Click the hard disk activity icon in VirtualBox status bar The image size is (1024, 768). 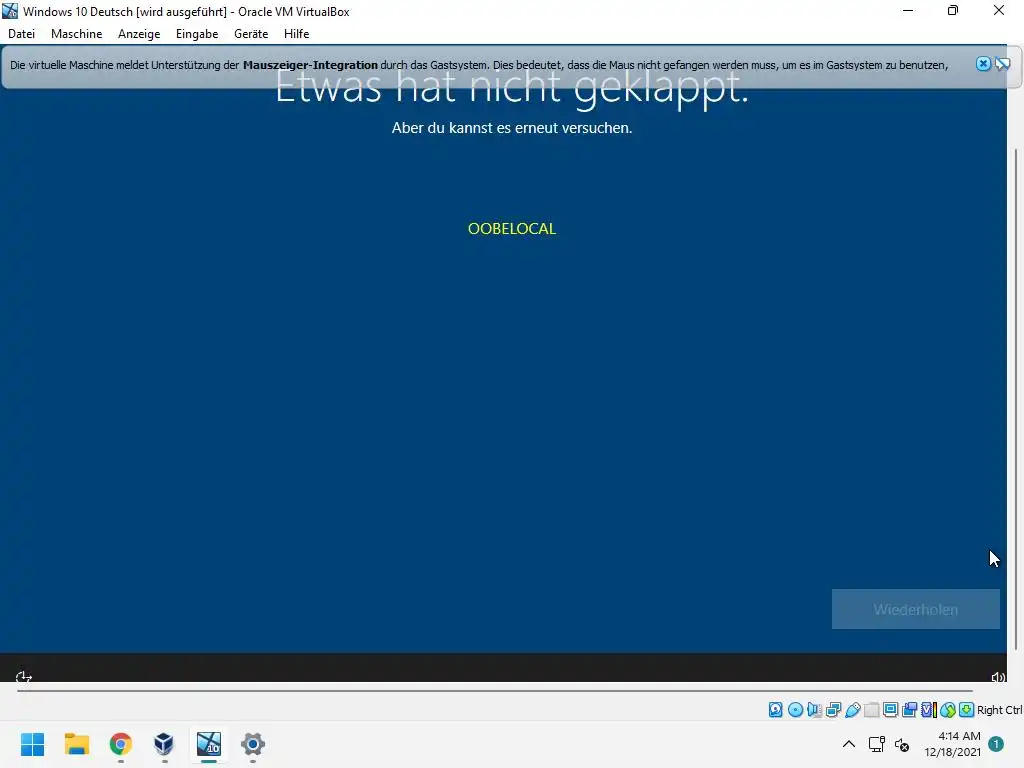click(775, 710)
